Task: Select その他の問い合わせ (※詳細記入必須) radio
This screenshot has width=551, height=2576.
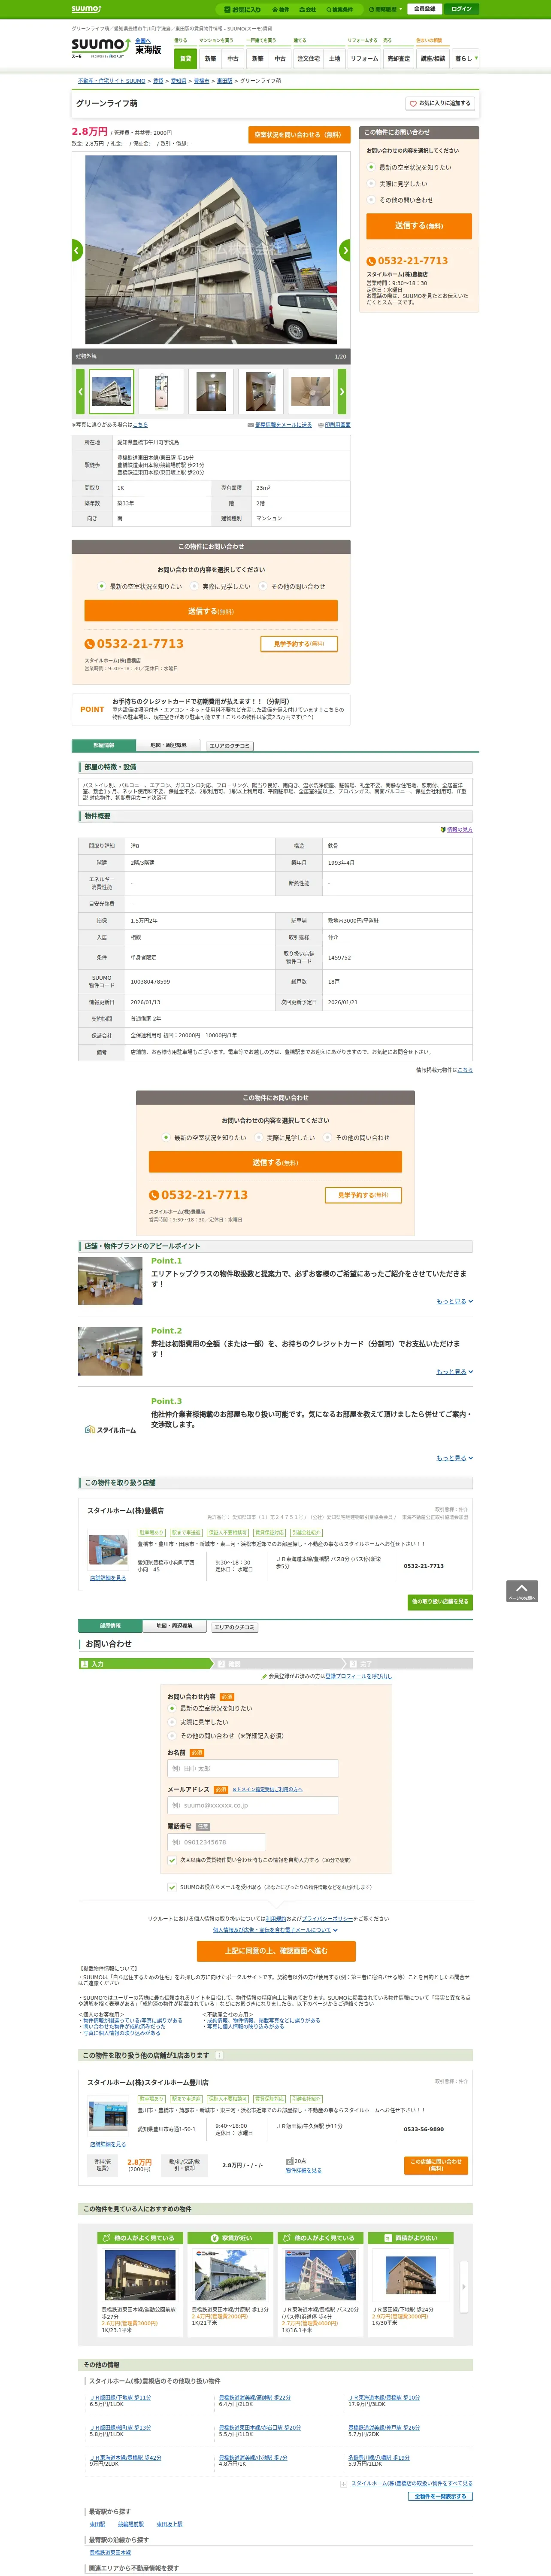Action: pos(172,1736)
